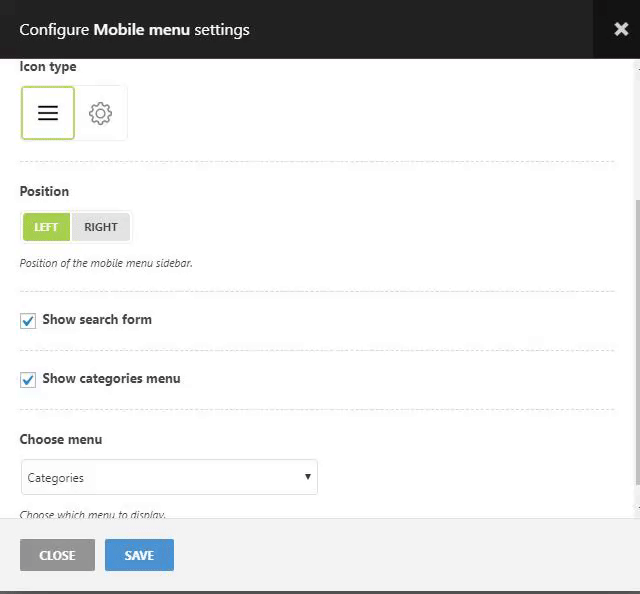Click the "Configure Mobile menu settings" title
Viewport: 640px width, 594px height.
click(x=134, y=29)
